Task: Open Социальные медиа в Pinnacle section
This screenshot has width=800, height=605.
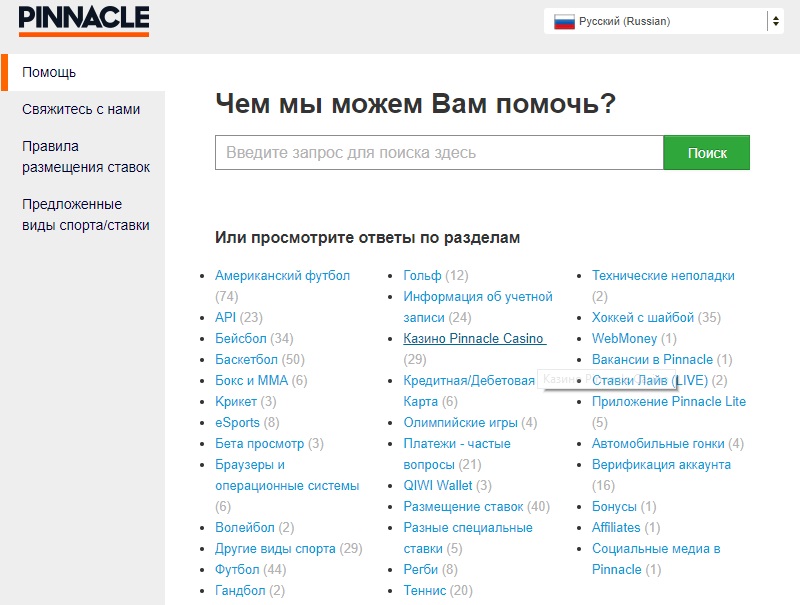Action: point(656,559)
